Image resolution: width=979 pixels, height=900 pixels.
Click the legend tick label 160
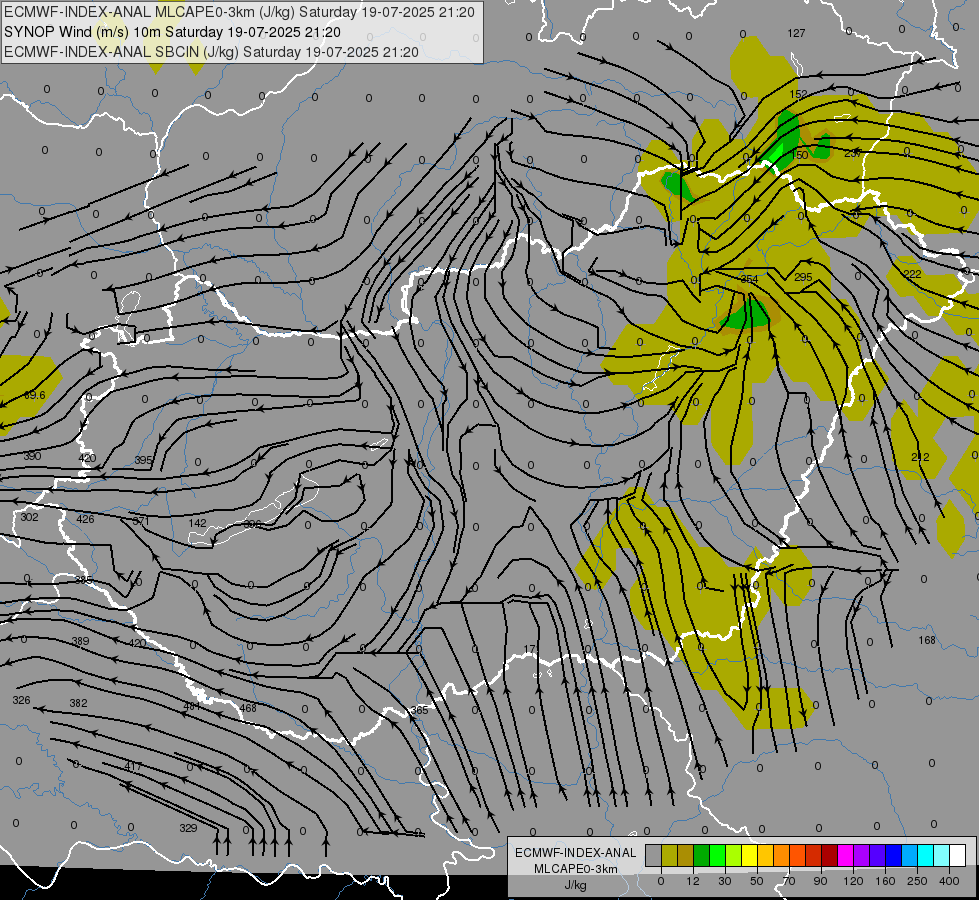(885, 881)
